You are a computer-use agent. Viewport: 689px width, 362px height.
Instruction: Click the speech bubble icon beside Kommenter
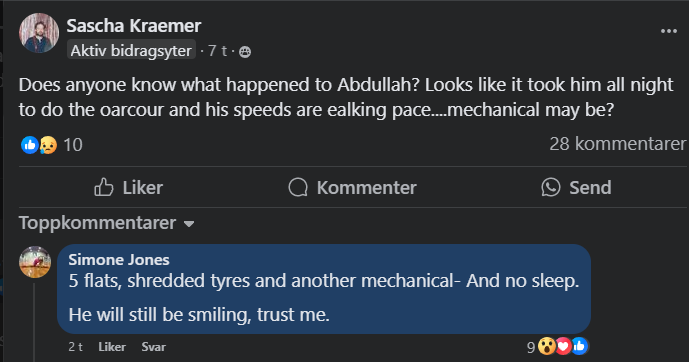click(x=298, y=188)
